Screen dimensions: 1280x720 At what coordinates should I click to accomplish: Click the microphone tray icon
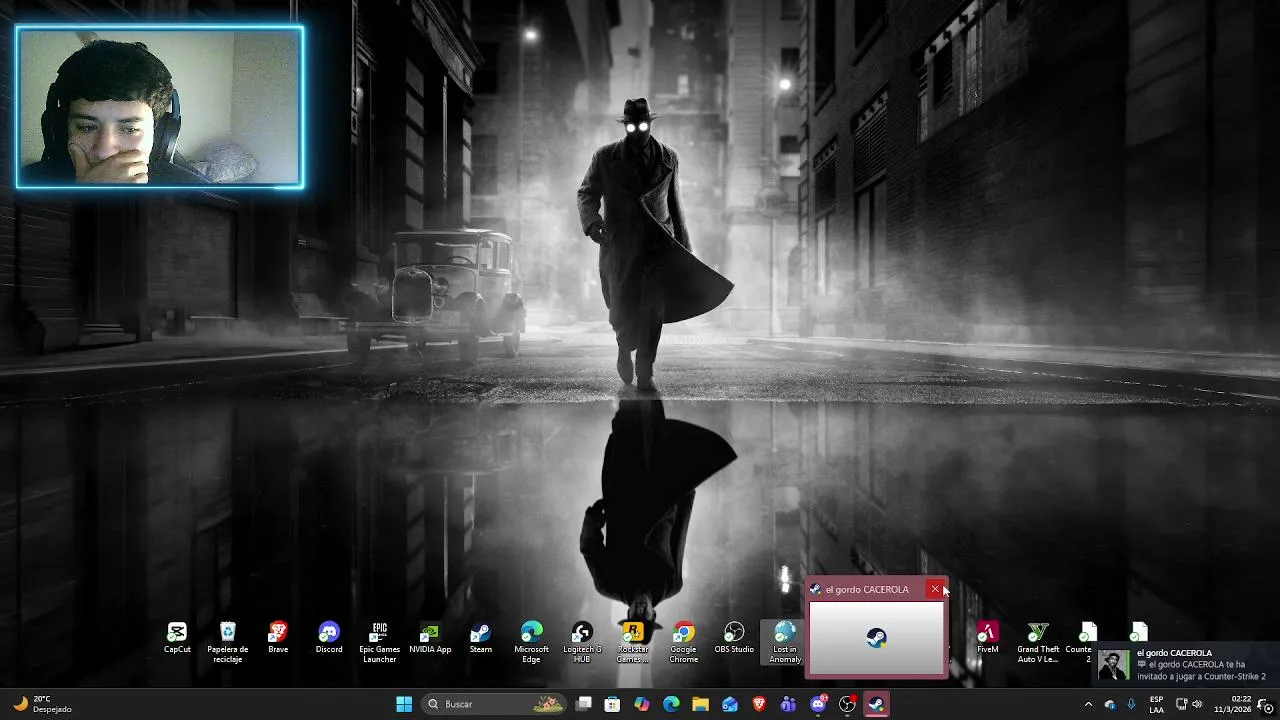[1131, 704]
